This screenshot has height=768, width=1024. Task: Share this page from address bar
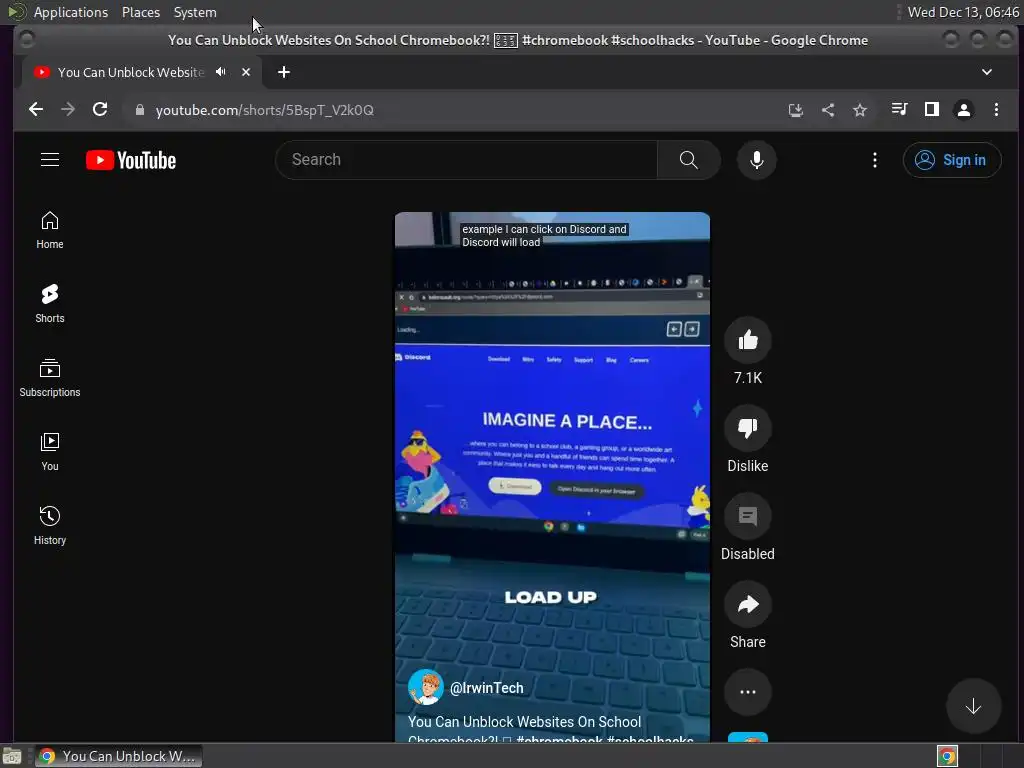[827, 110]
